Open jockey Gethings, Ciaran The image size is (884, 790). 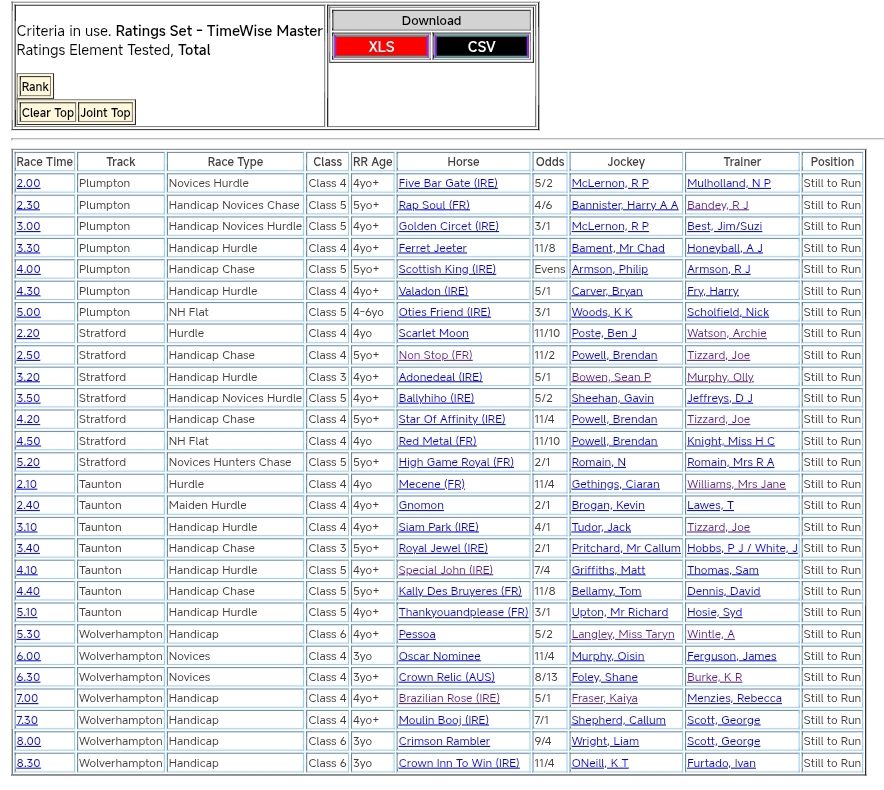[x=615, y=484]
